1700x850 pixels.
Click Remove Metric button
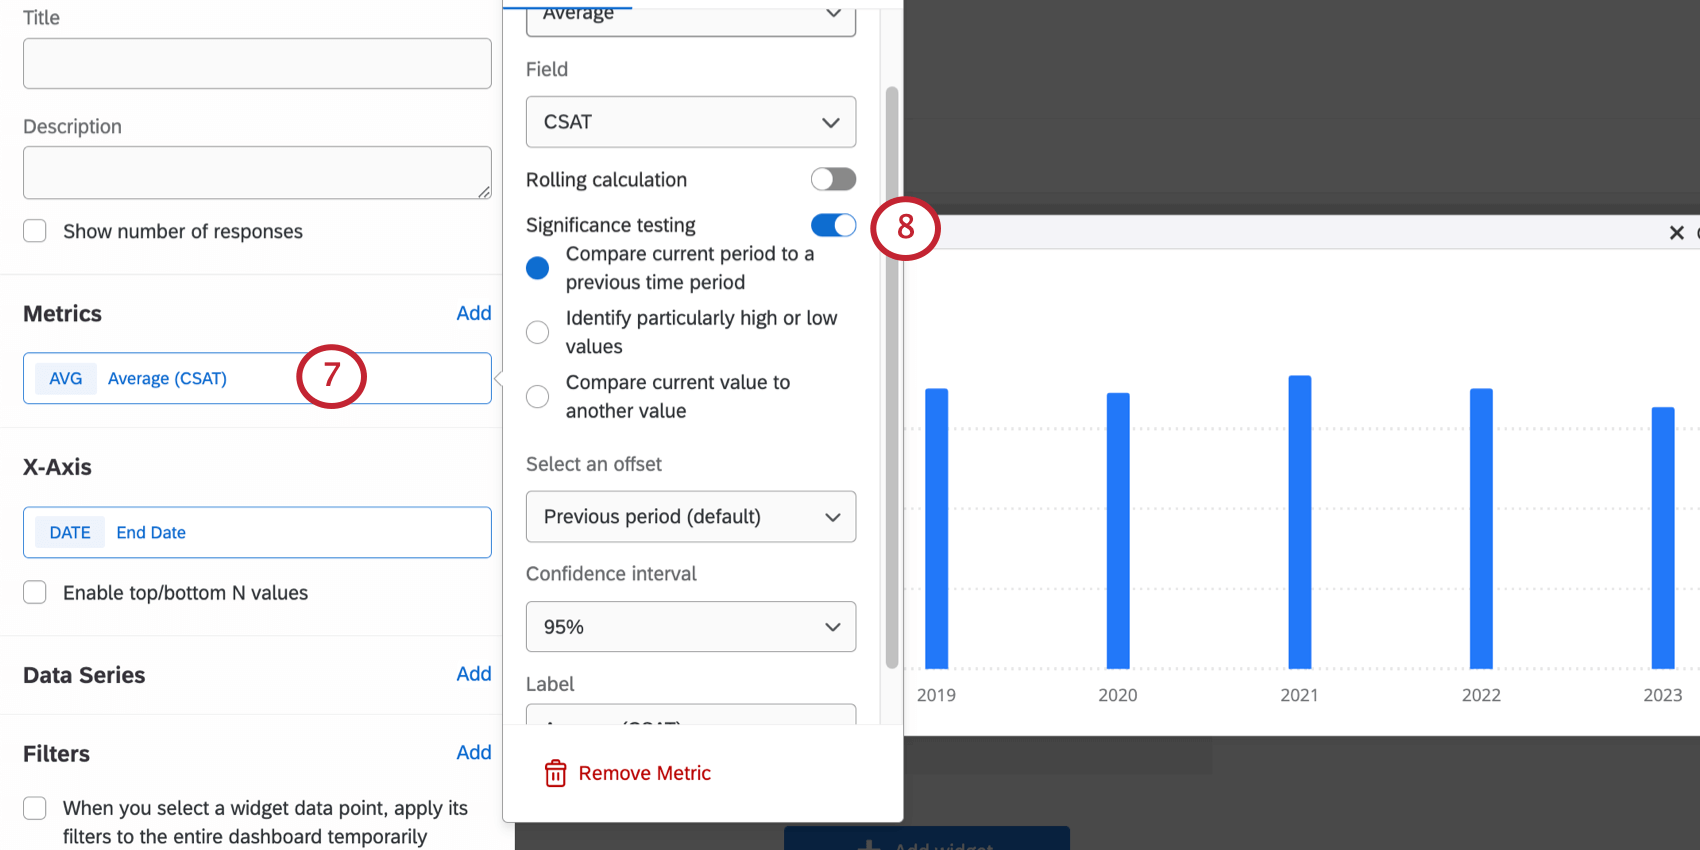pyautogui.click(x=628, y=773)
